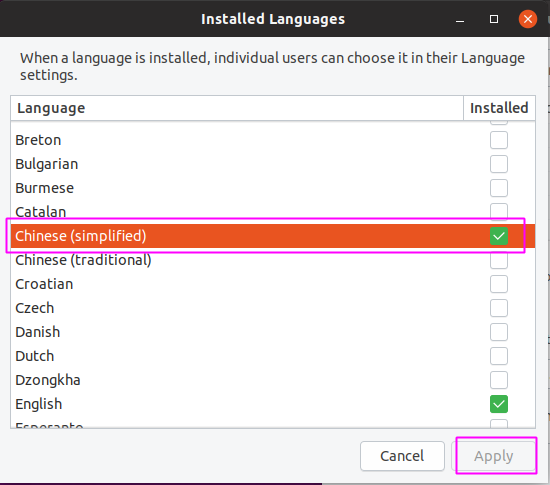Enable the Dutch checkbox
The height and width of the screenshot is (485, 550).
(x=499, y=356)
